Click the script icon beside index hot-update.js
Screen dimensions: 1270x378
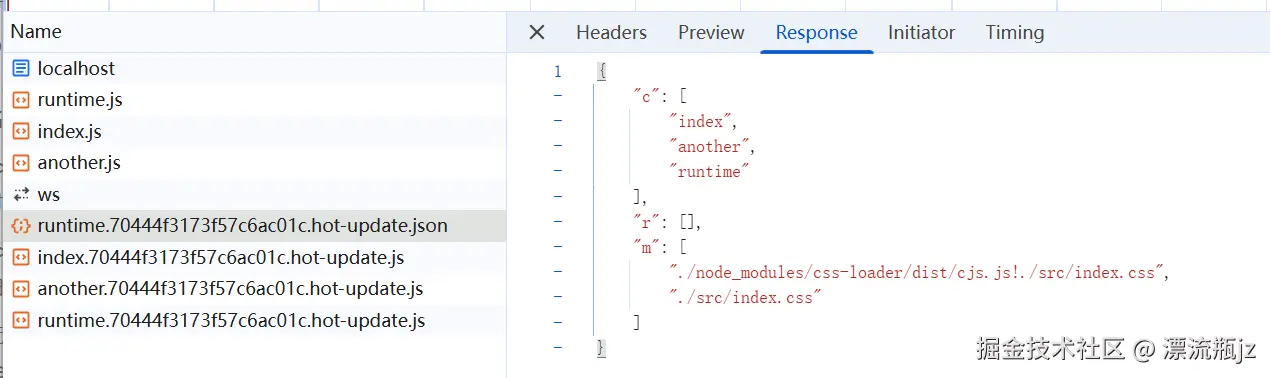pos(21,258)
